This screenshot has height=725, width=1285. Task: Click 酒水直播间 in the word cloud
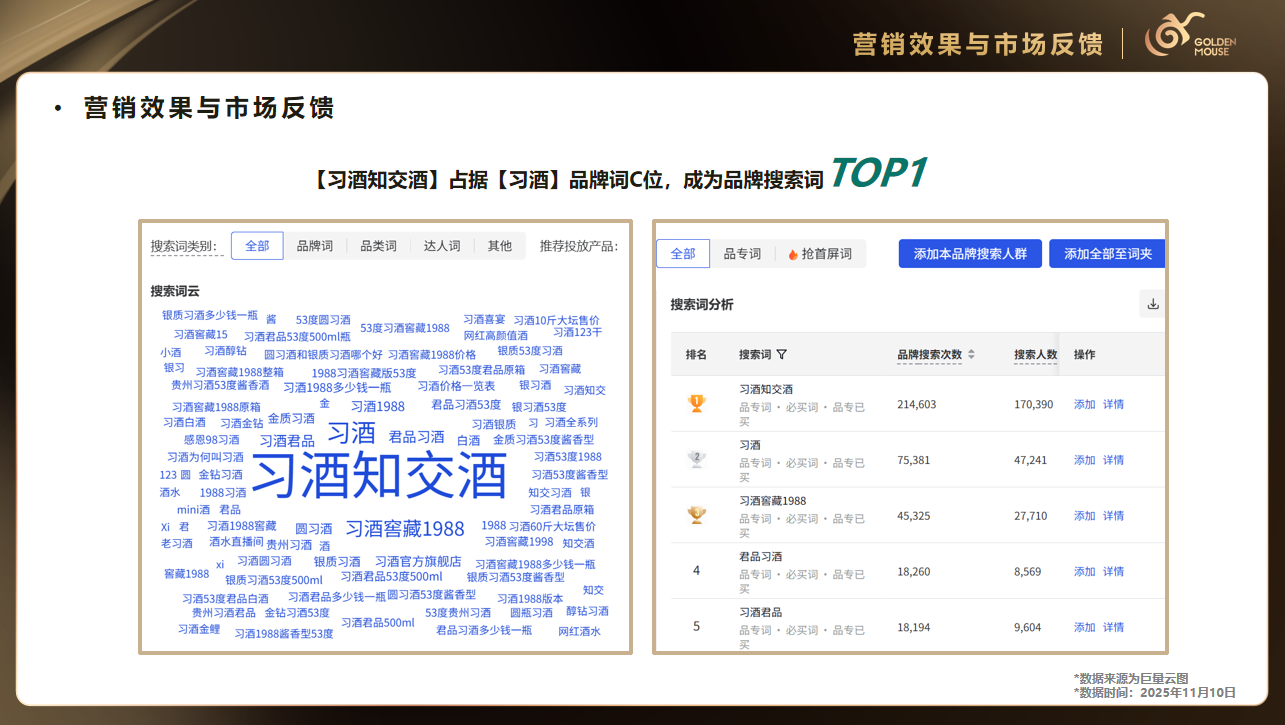(236, 542)
